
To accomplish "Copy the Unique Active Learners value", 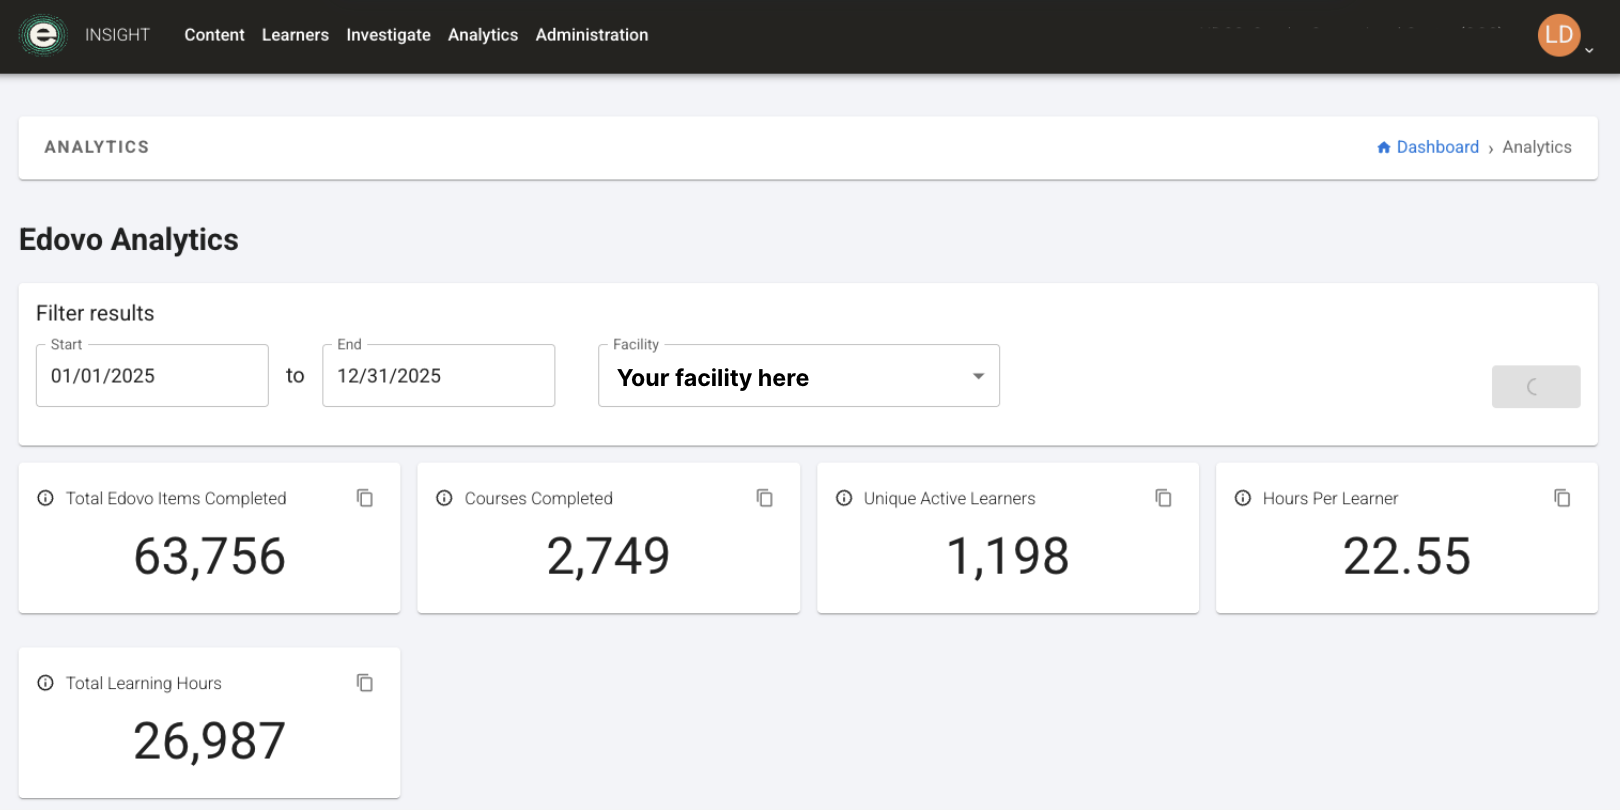I will [1163, 498].
